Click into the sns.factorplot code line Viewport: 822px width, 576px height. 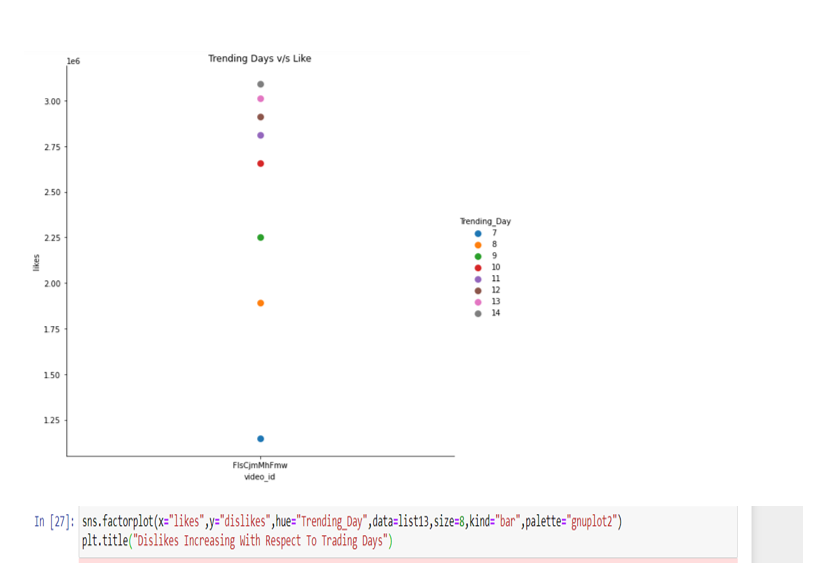(352, 521)
